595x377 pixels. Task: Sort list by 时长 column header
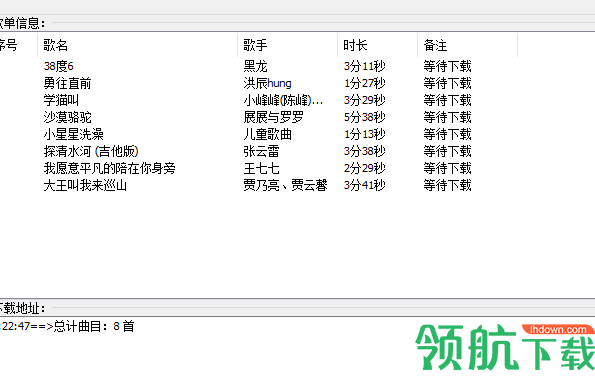click(x=377, y=46)
